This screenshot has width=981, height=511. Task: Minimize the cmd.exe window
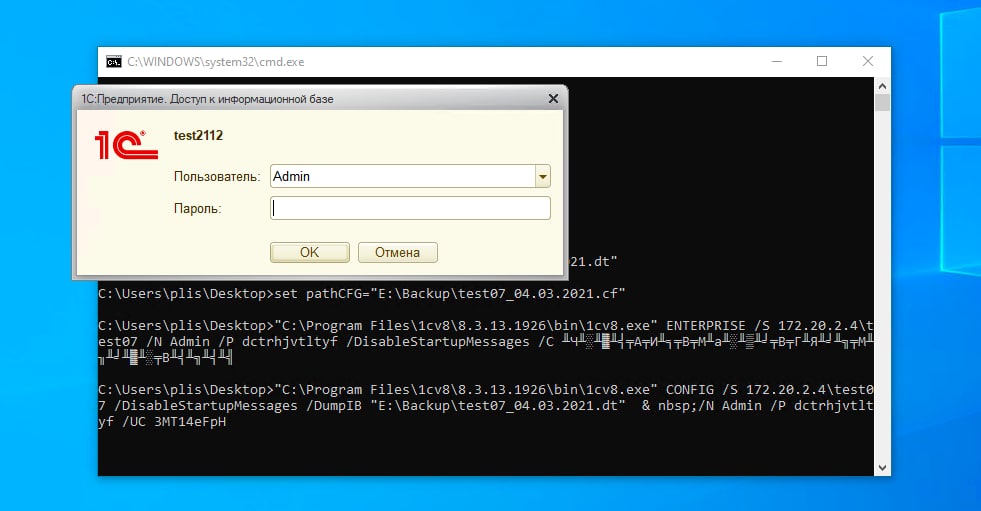(776, 61)
